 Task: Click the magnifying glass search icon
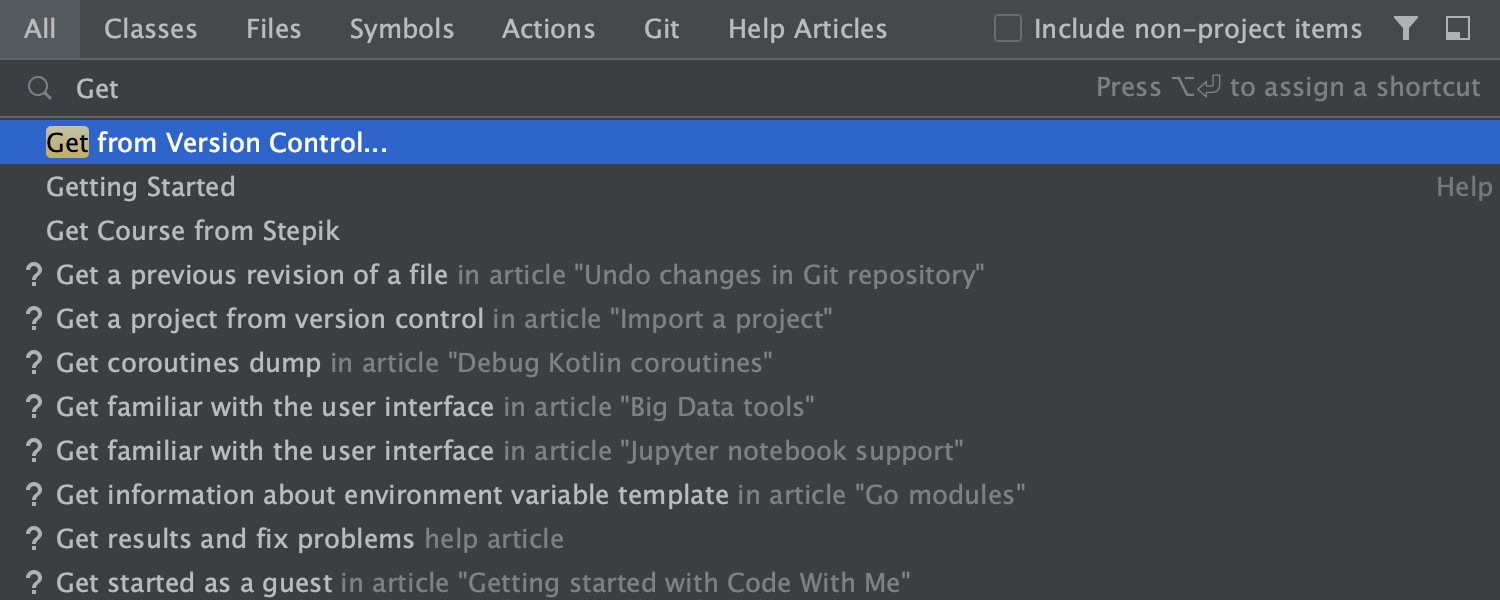[40, 89]
